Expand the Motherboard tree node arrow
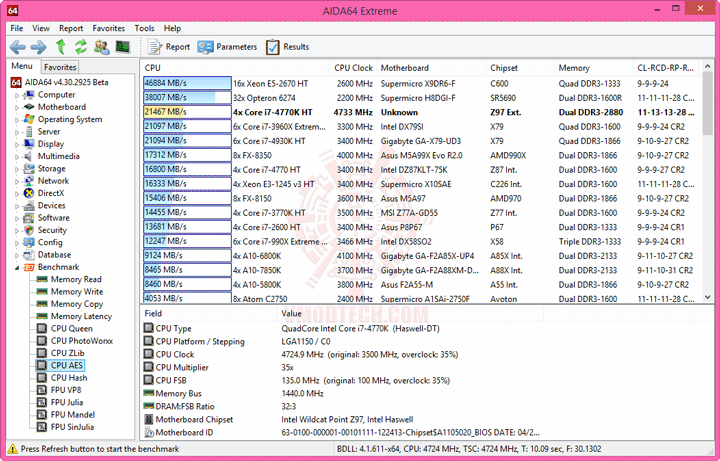The width and height of the screenshot is (720, 461). [x=17, y=108]
